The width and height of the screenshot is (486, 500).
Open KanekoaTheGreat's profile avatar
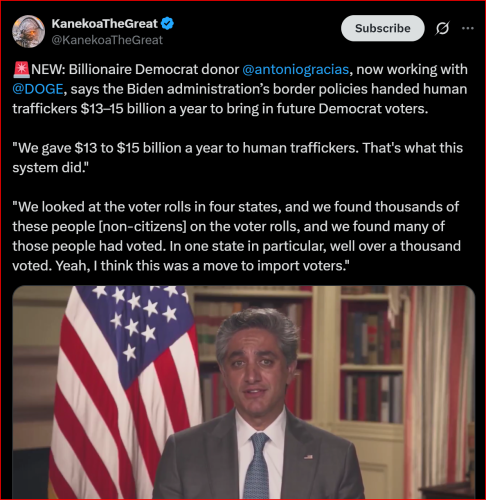[29, 31]
